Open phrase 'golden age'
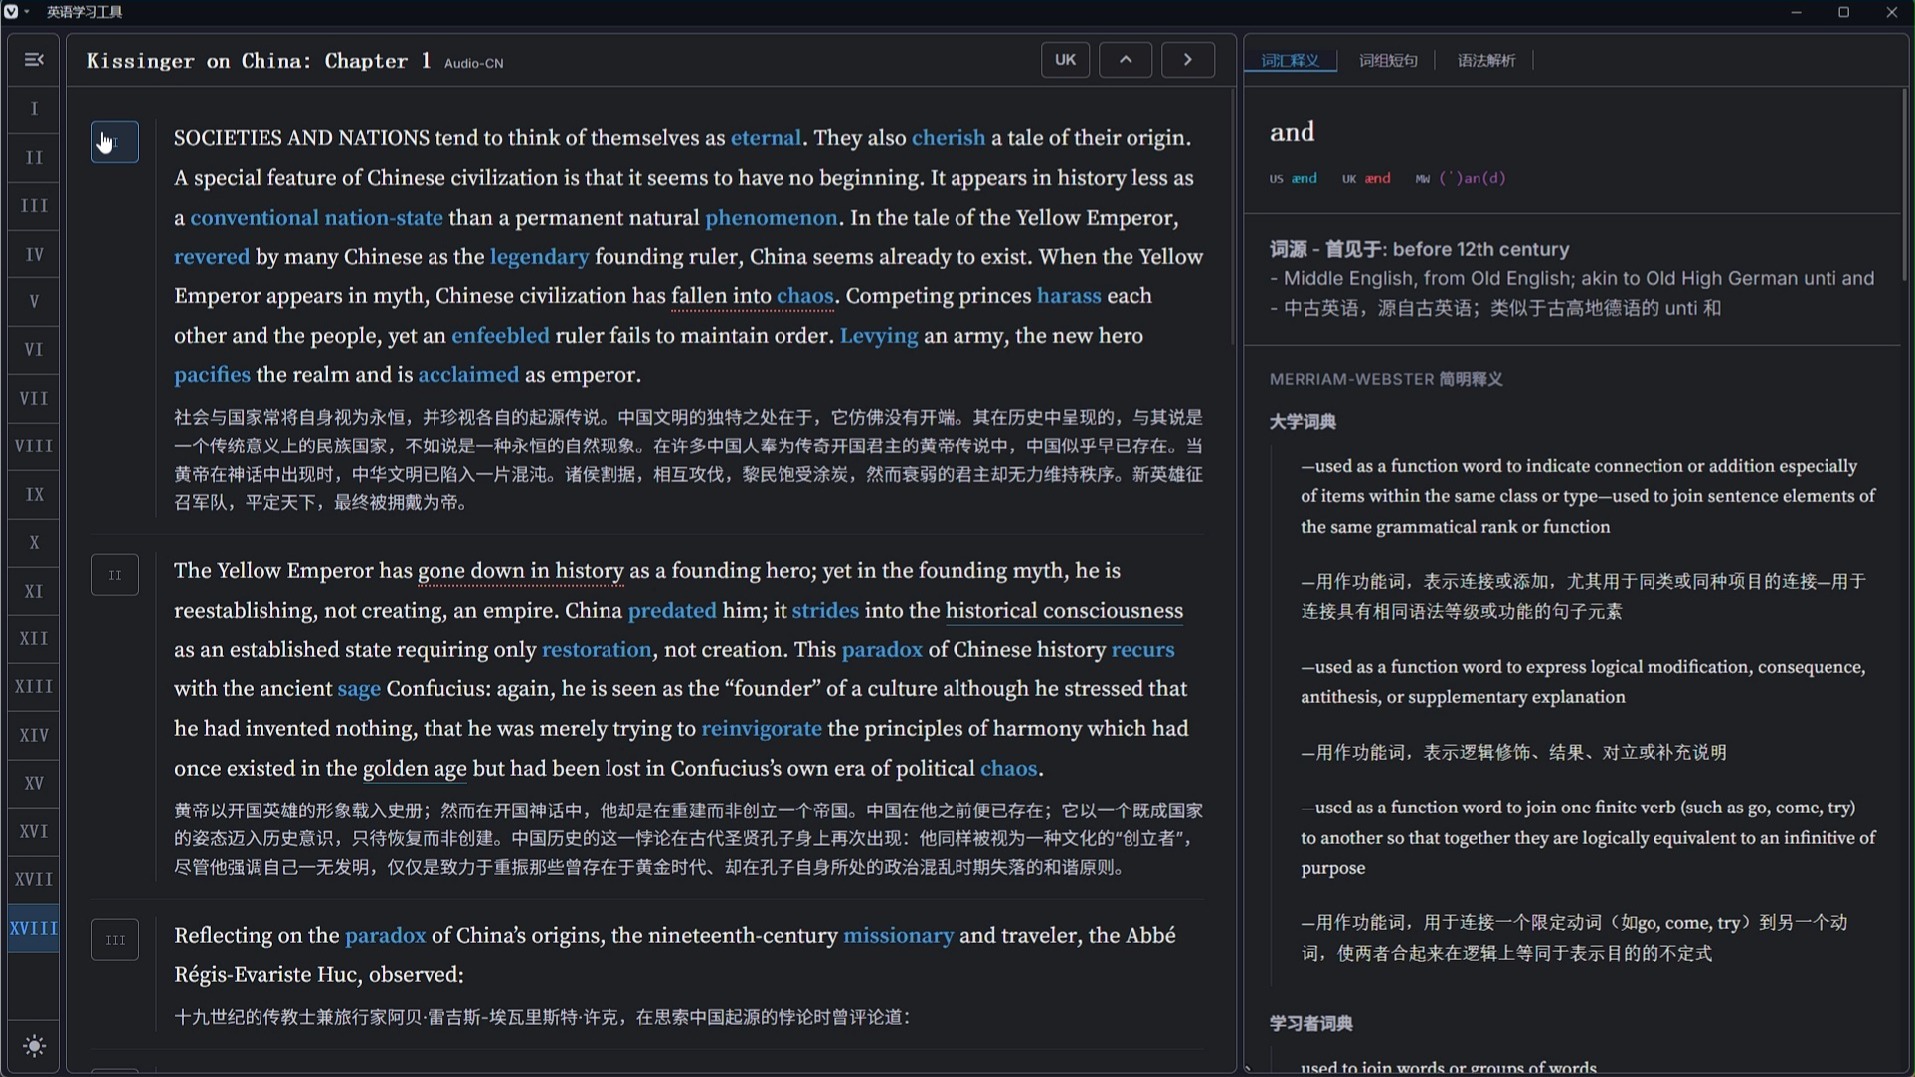This screenshot has width=1915, height=1077. 414,769
